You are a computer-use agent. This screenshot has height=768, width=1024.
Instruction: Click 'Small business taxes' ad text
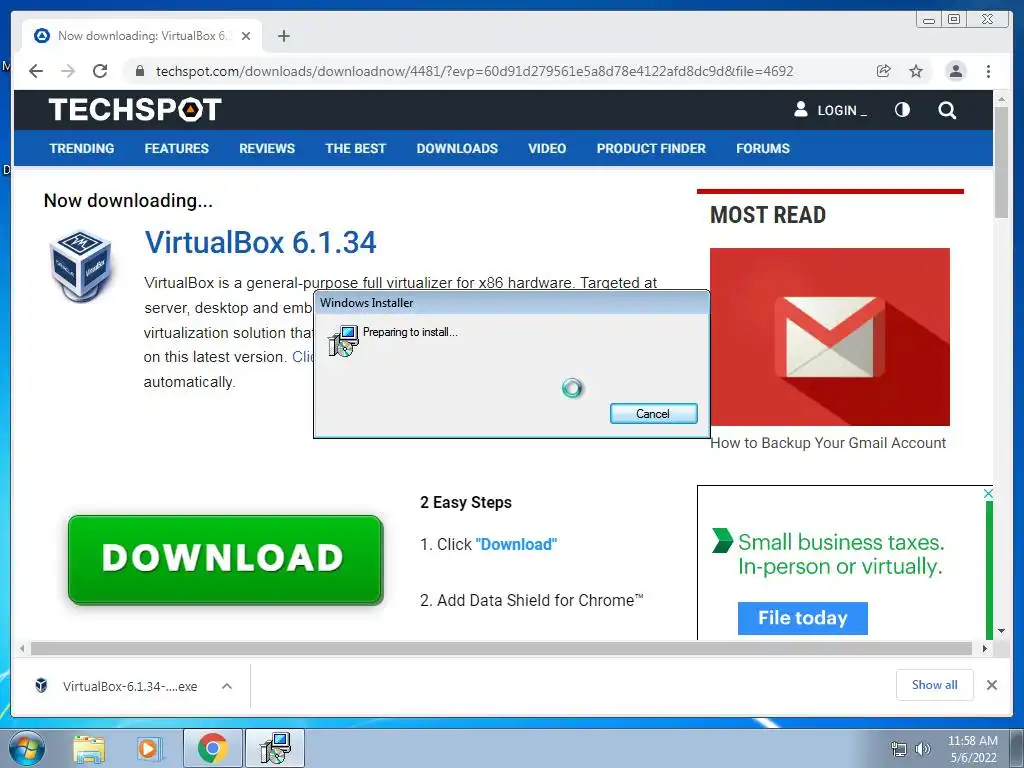(x=840, y=554)
